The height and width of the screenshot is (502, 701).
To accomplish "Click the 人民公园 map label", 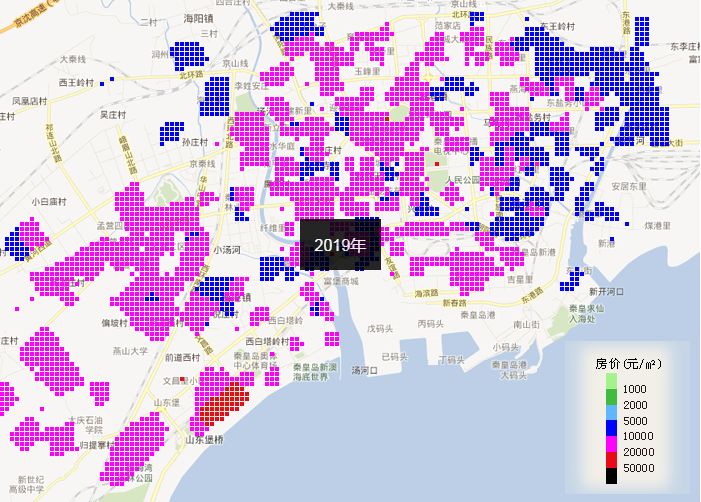I will (462, 180).
